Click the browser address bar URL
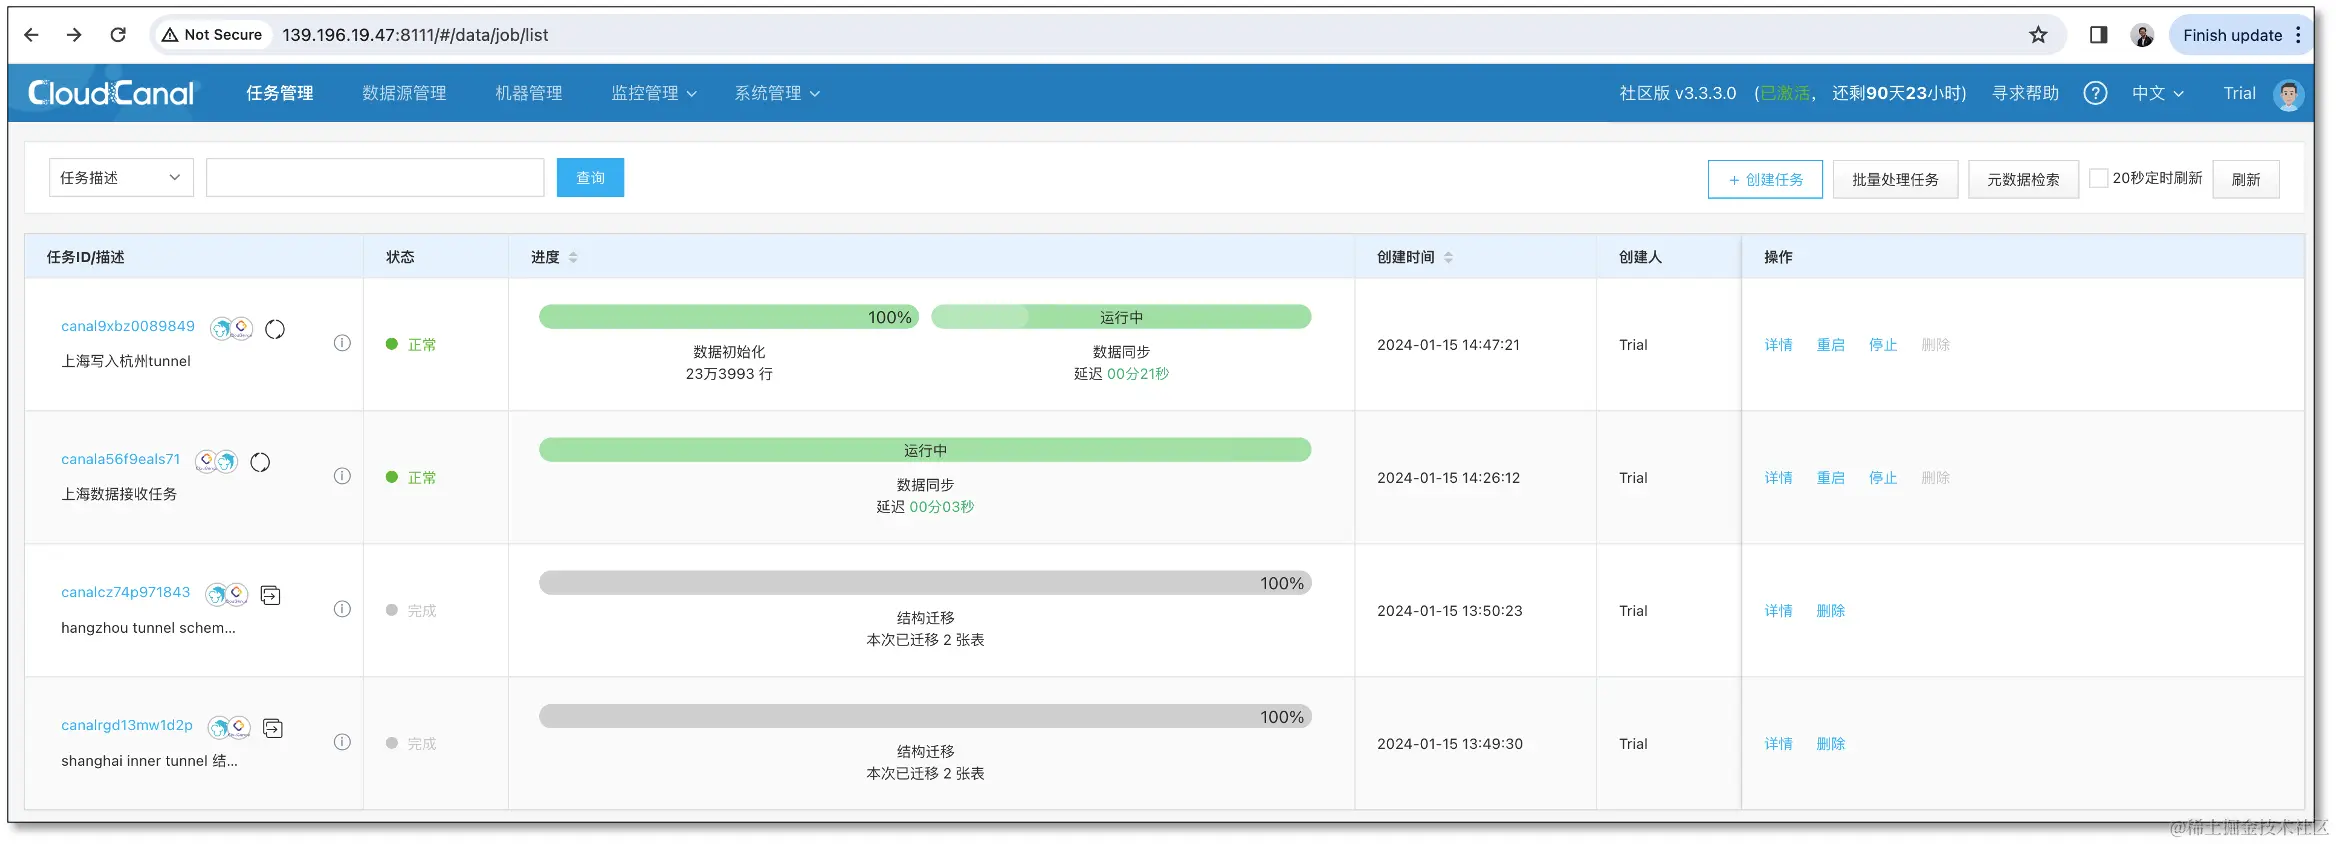This screenshot has width=2336, height=844. [x=415, y=35]
